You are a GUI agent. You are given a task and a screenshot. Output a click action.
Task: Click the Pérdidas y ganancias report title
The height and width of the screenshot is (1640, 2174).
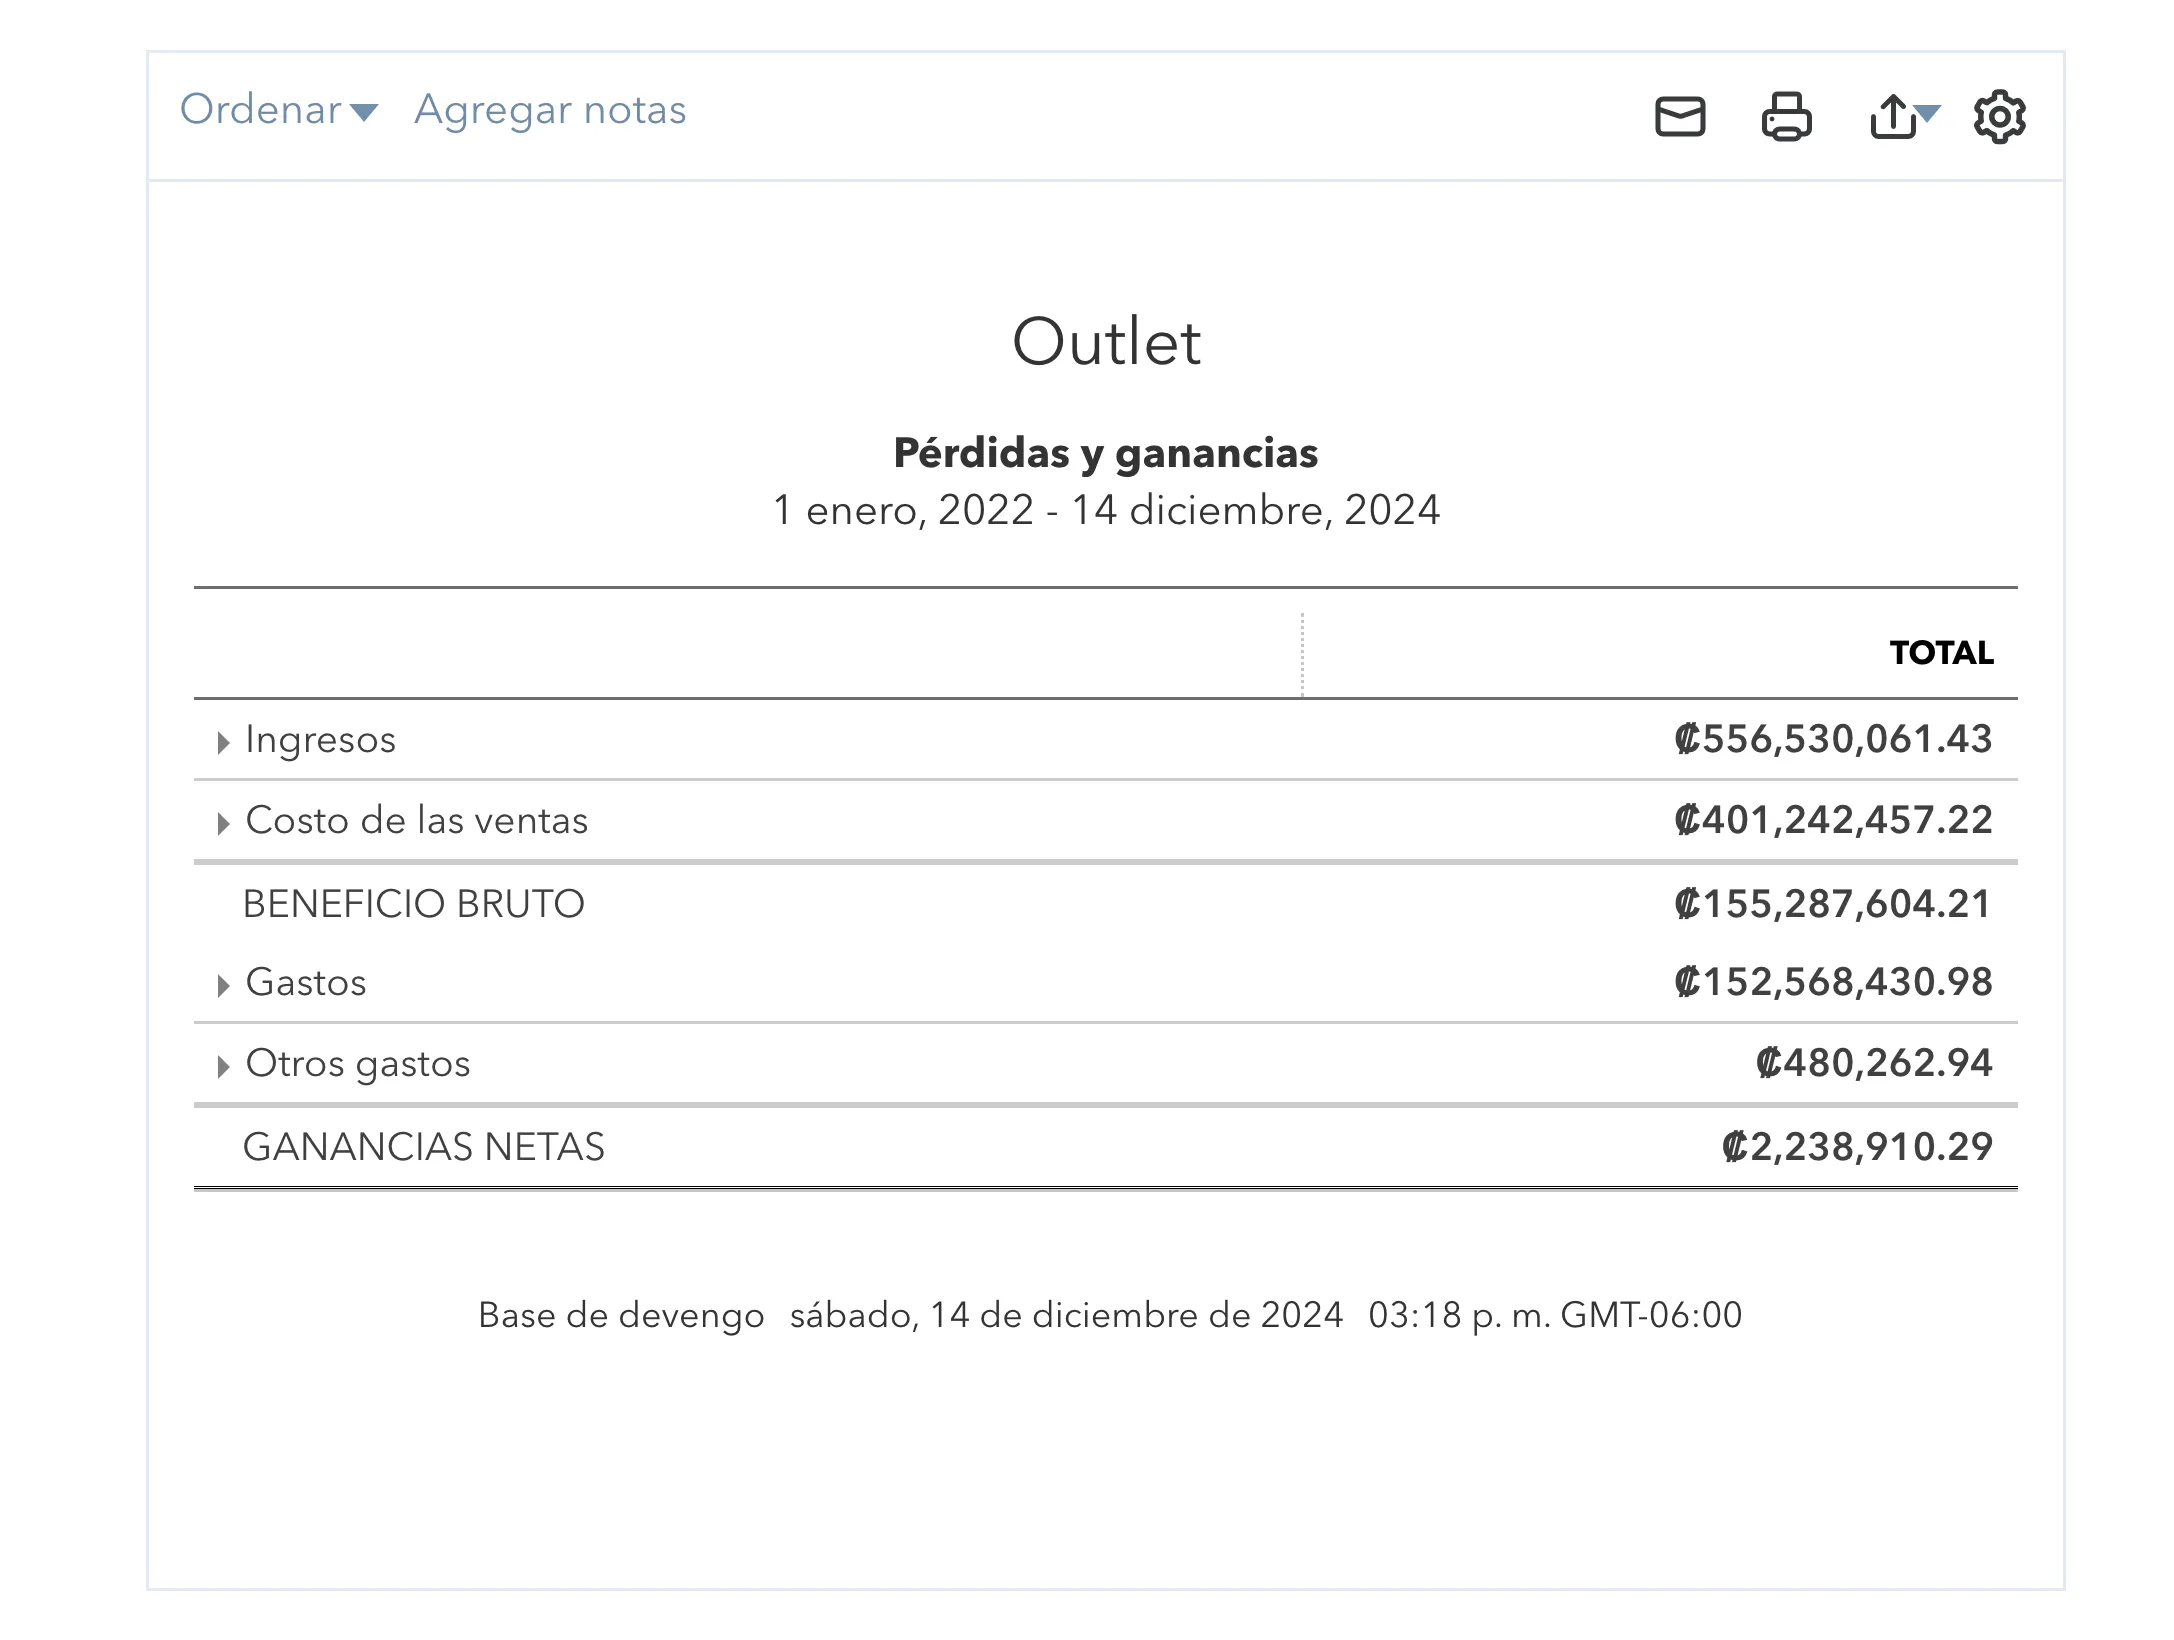pyautogui.click(x=1105, y=453)
